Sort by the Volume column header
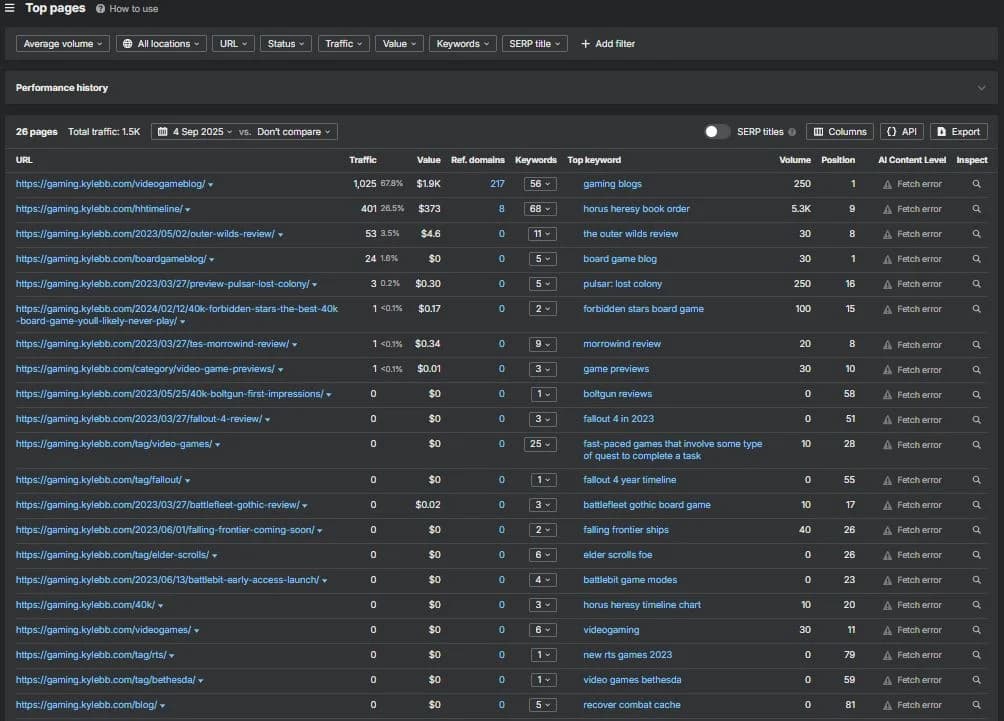This screenshot has width=1004, height=721. pos(795,160)
